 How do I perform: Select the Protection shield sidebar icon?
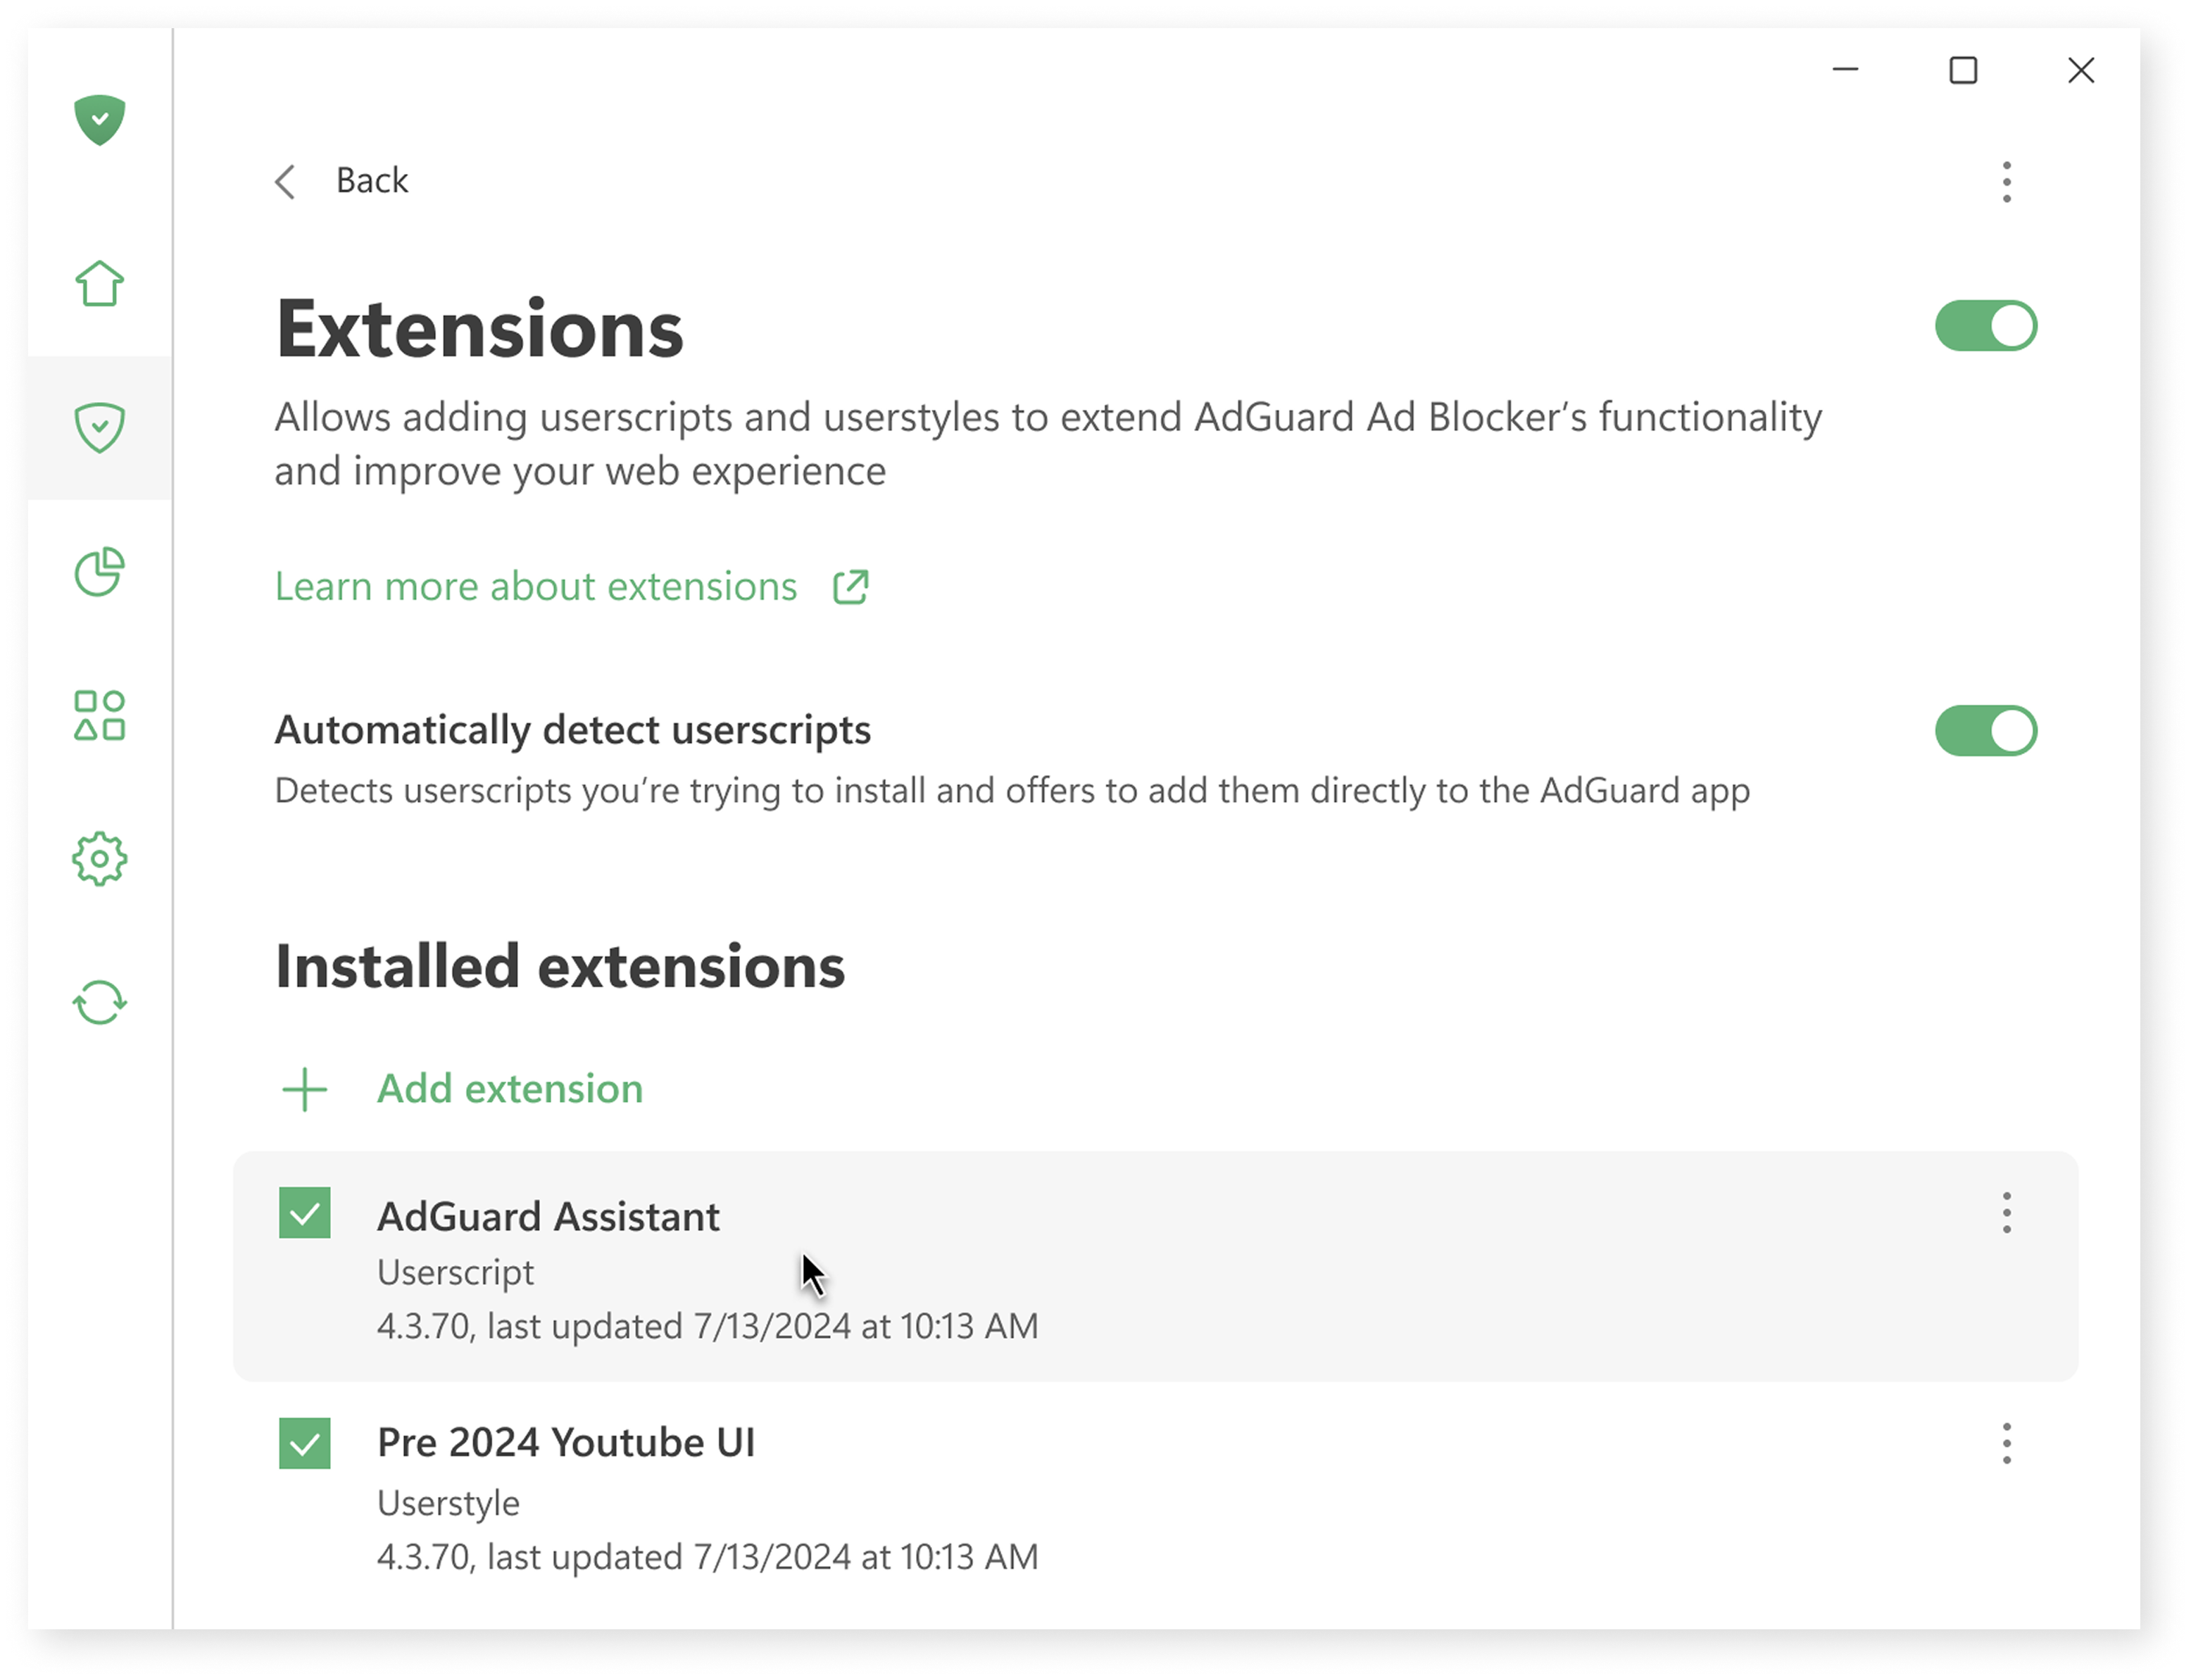tap(99, 428)
